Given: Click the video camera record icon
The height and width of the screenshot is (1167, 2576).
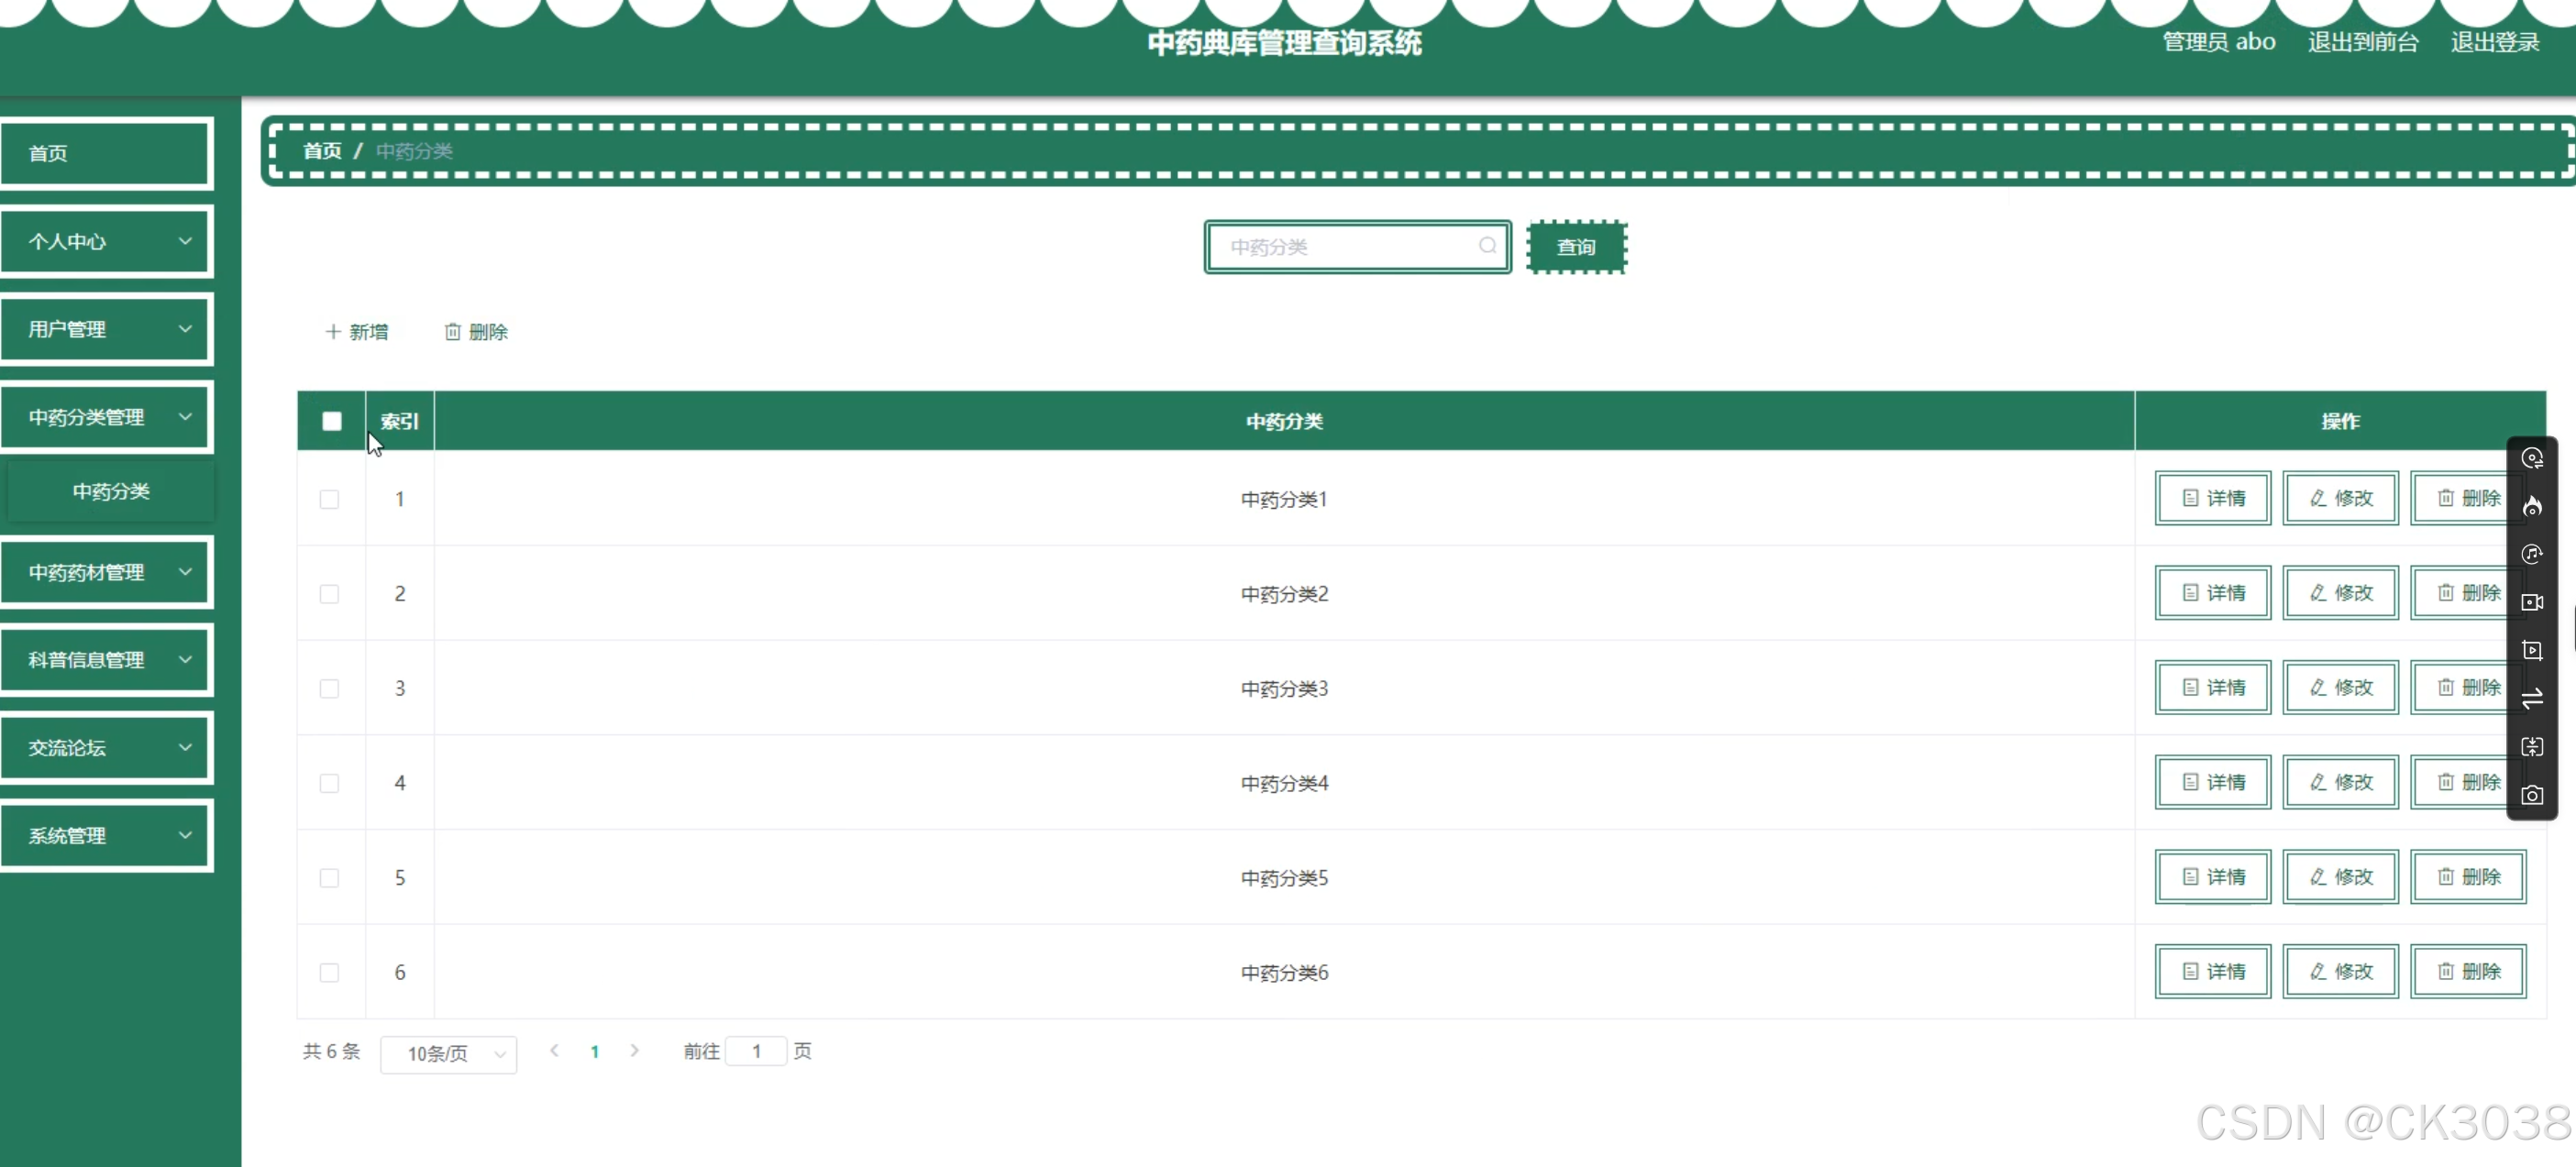Looking at the screenshot, I should pos(2531,602).
